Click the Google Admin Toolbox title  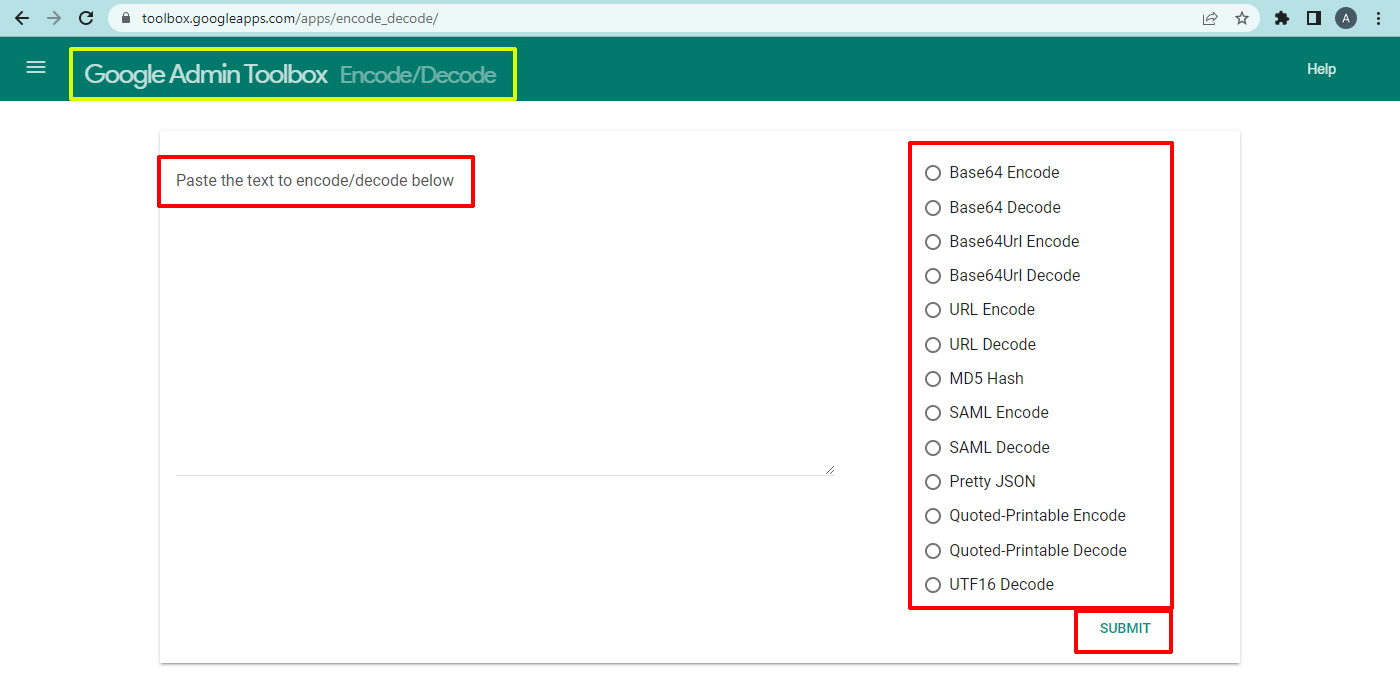tap(206, 74)
